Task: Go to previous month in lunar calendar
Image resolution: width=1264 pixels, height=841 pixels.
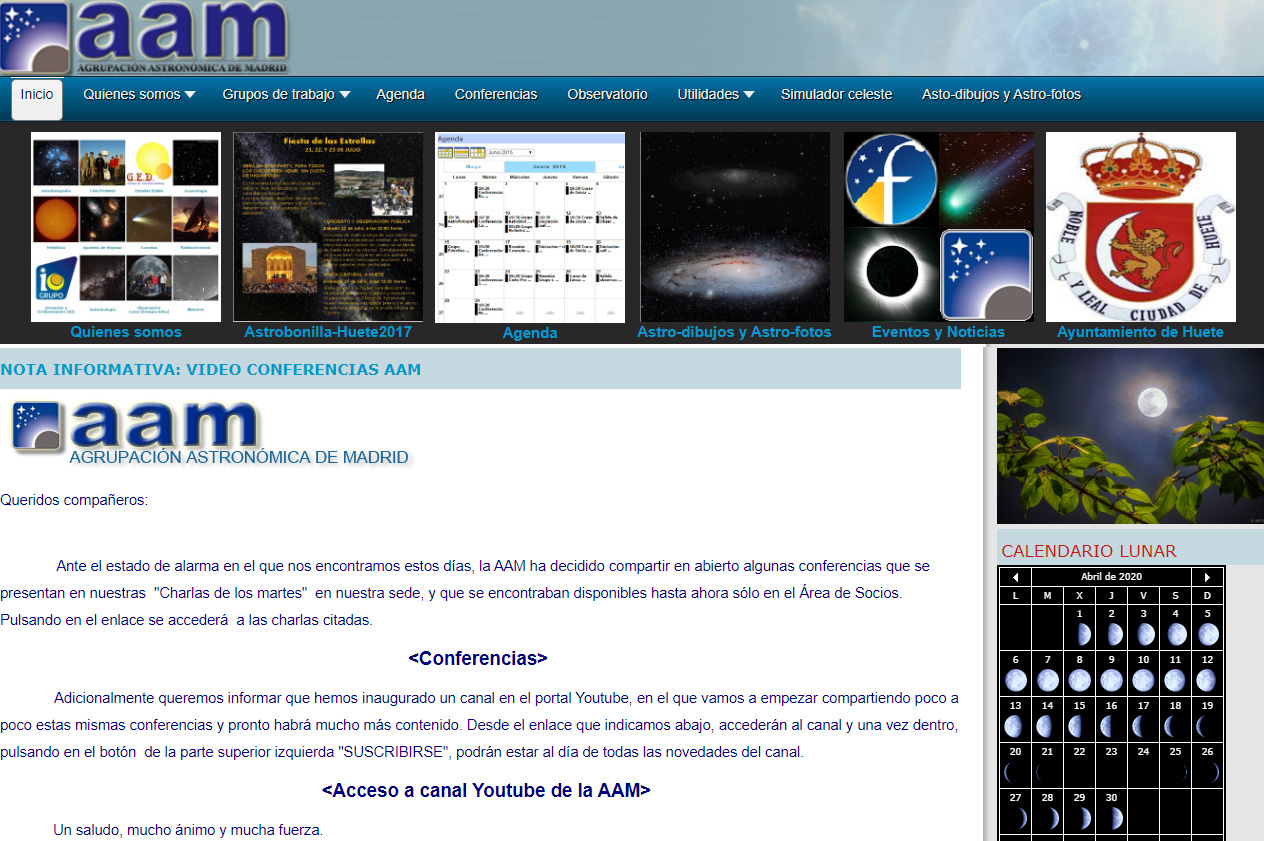Action: [1015, 577]
